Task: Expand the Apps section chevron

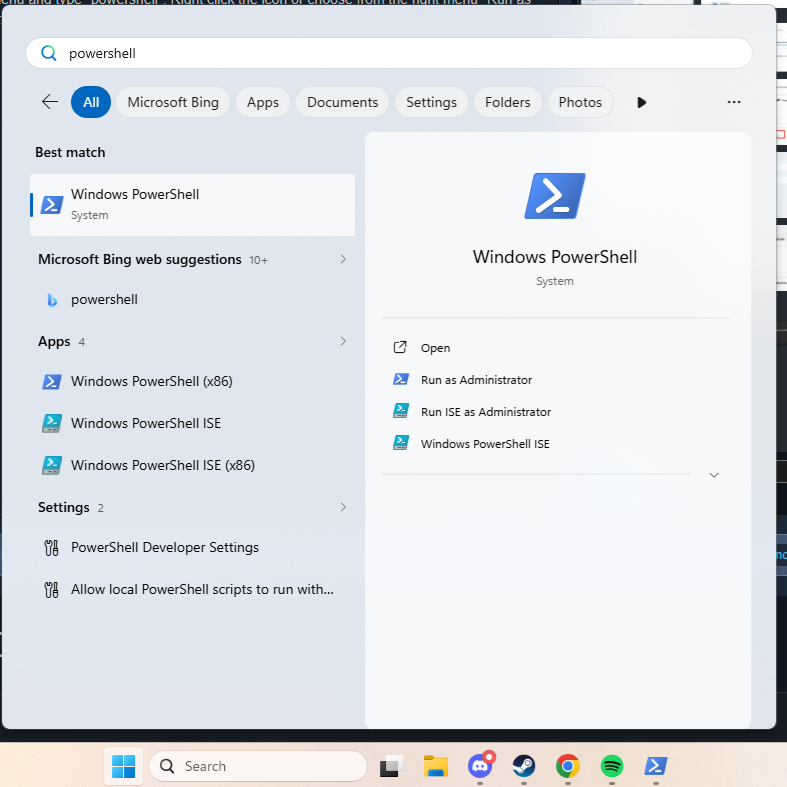Action: point(343,341)
